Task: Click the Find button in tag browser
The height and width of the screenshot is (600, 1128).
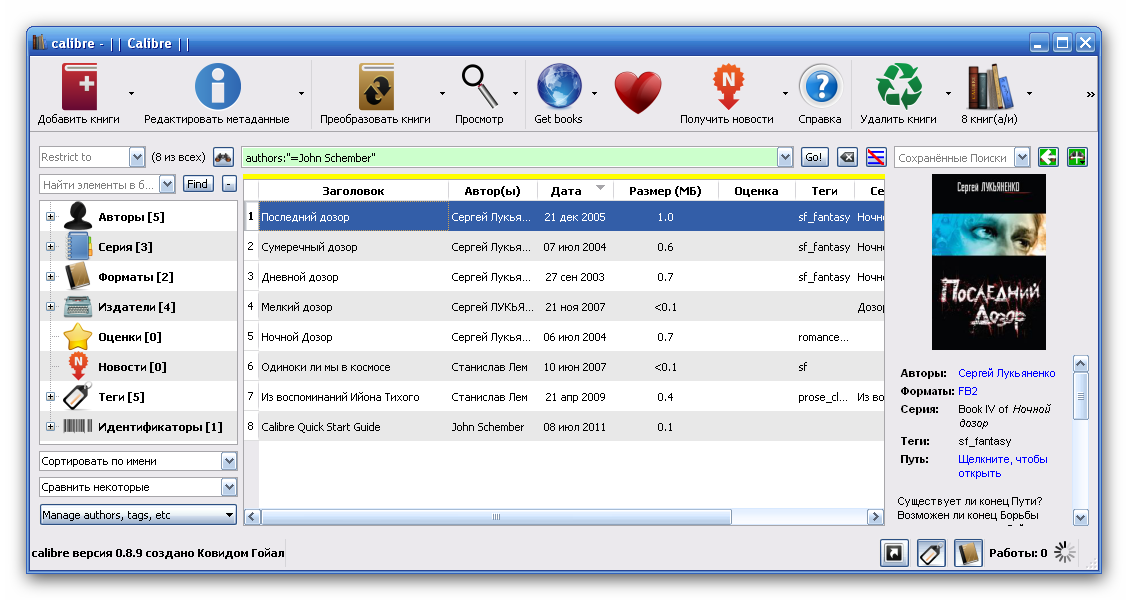Action: [198, 184]
